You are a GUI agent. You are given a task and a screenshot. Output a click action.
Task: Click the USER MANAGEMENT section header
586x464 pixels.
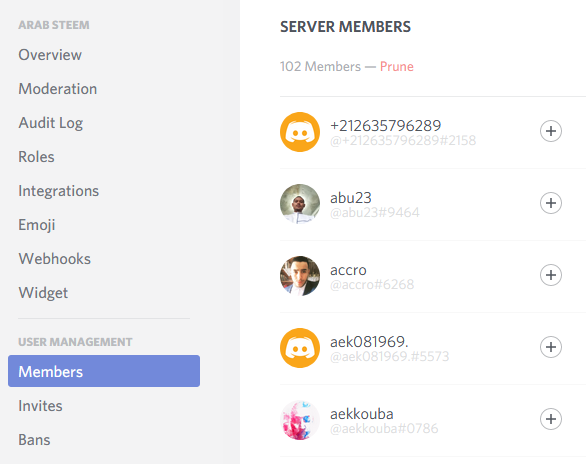click(75, 342)
